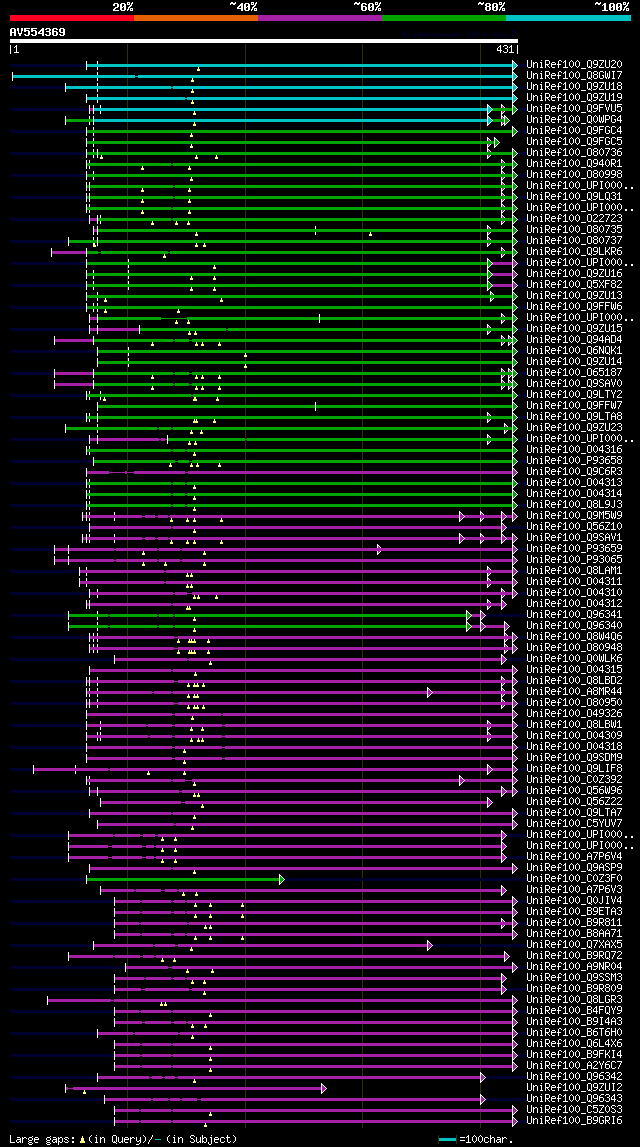Select the UniRef100_Q8L9J3 label
Screen dimensions: 640x1147
tap(574, 505)
